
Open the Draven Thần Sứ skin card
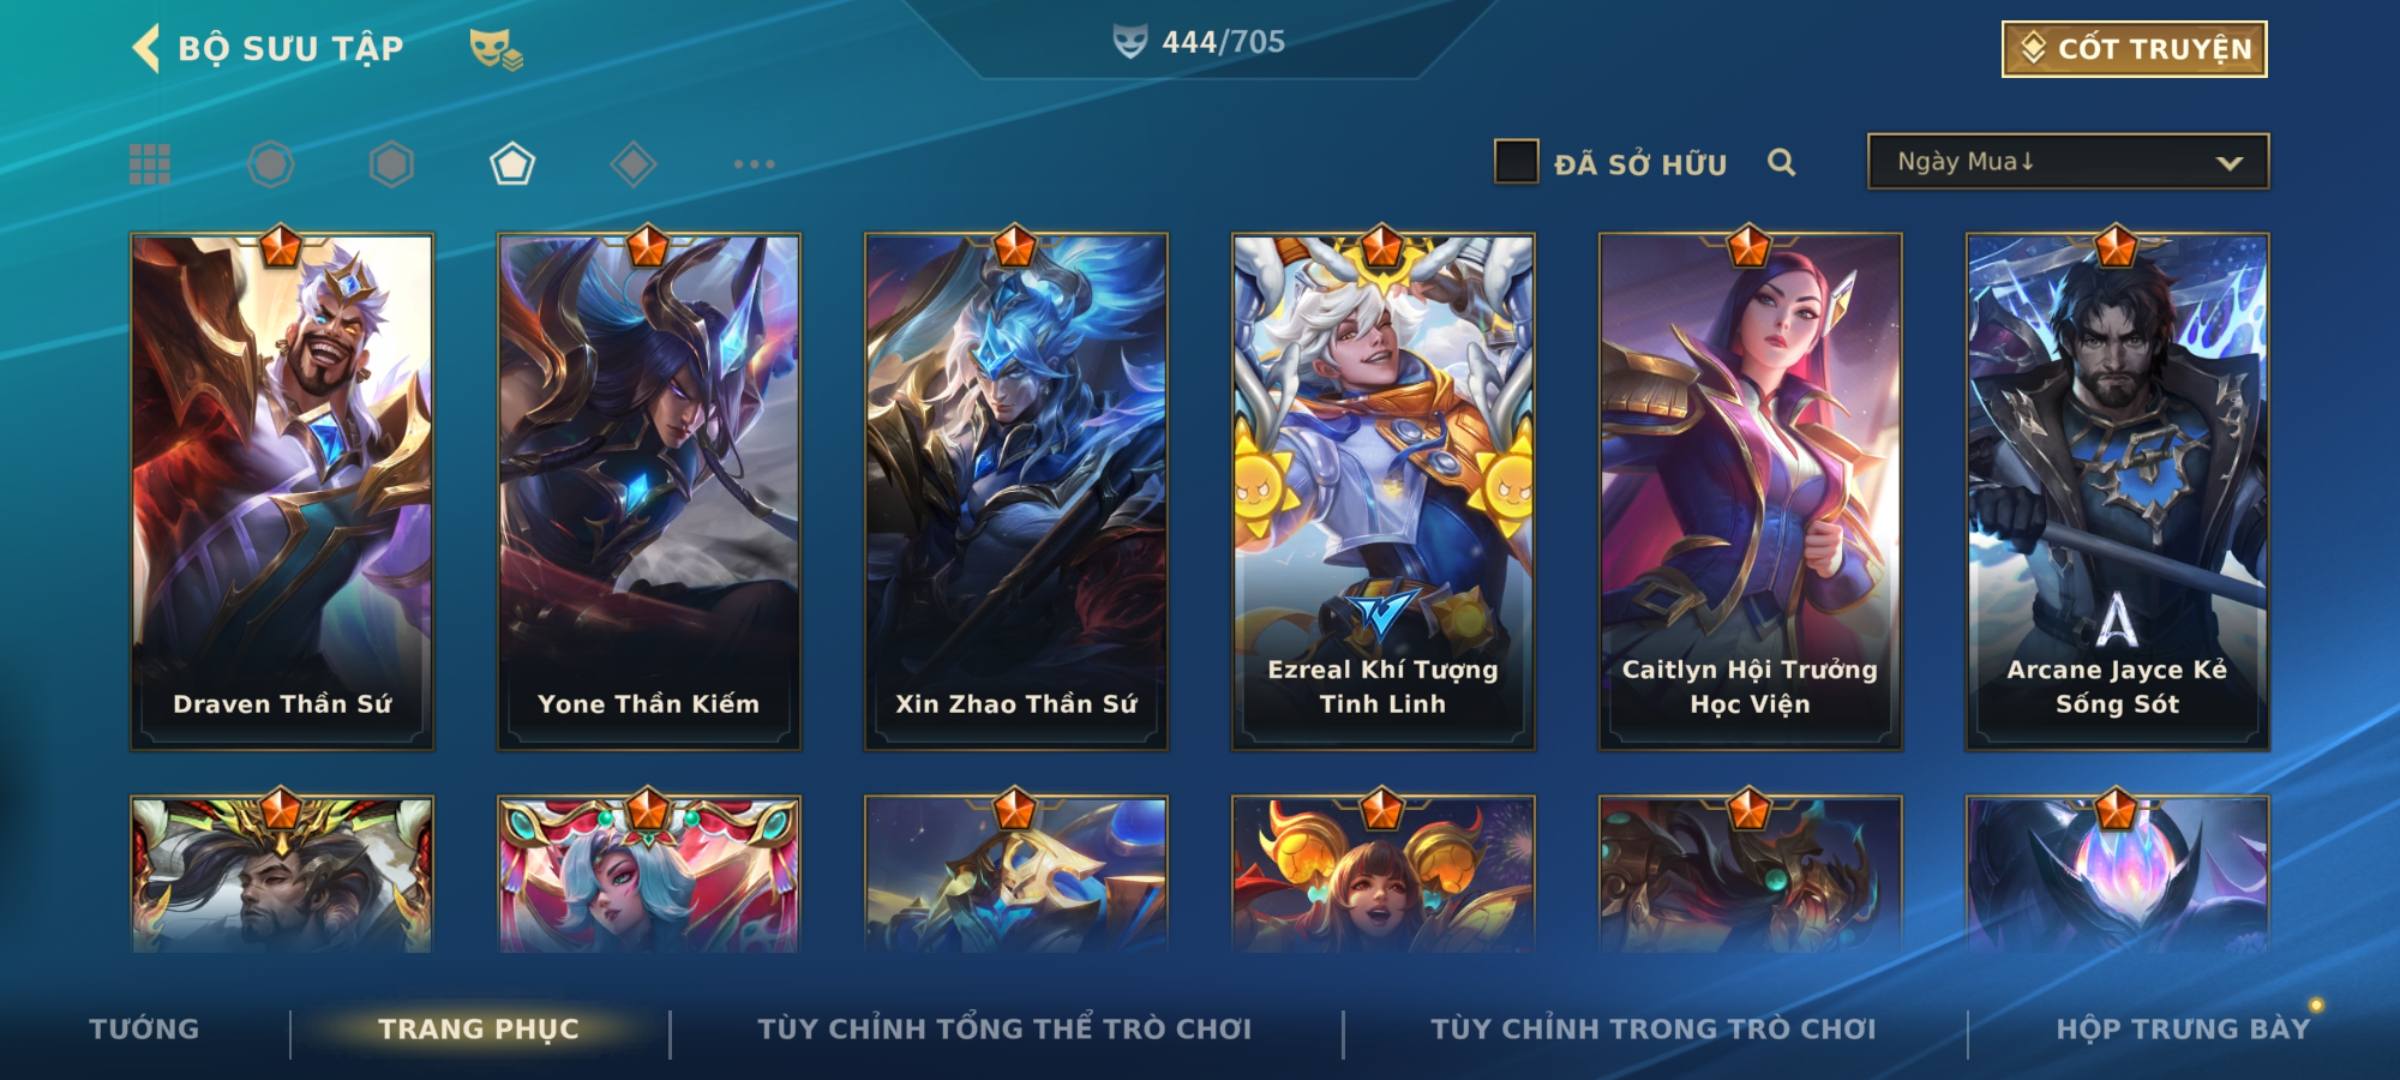[x=282, y=491]
